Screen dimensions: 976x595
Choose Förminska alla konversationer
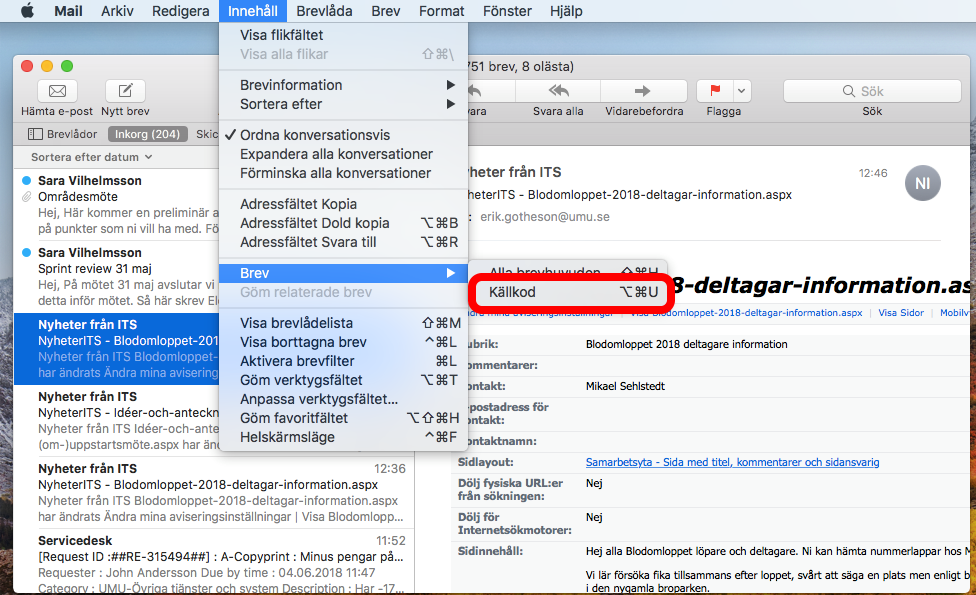tap(344, 173)
